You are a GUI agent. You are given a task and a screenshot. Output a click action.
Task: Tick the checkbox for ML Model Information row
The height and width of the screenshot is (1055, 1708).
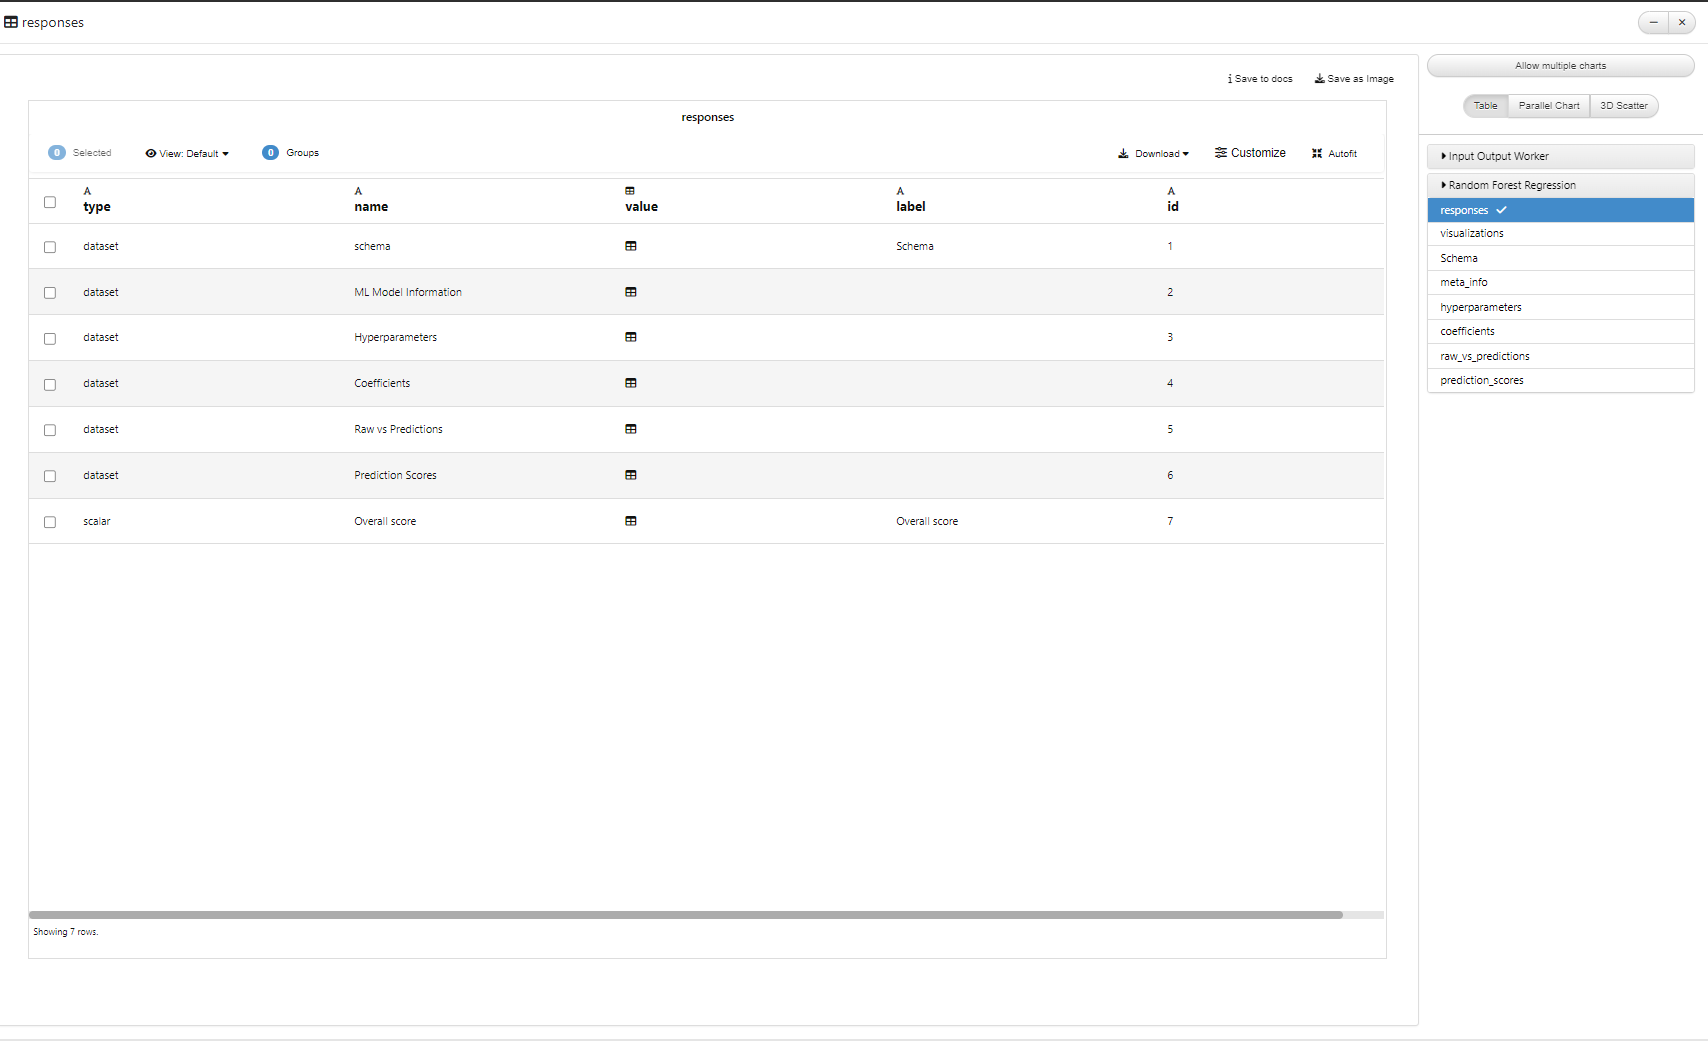click(50, 293)
